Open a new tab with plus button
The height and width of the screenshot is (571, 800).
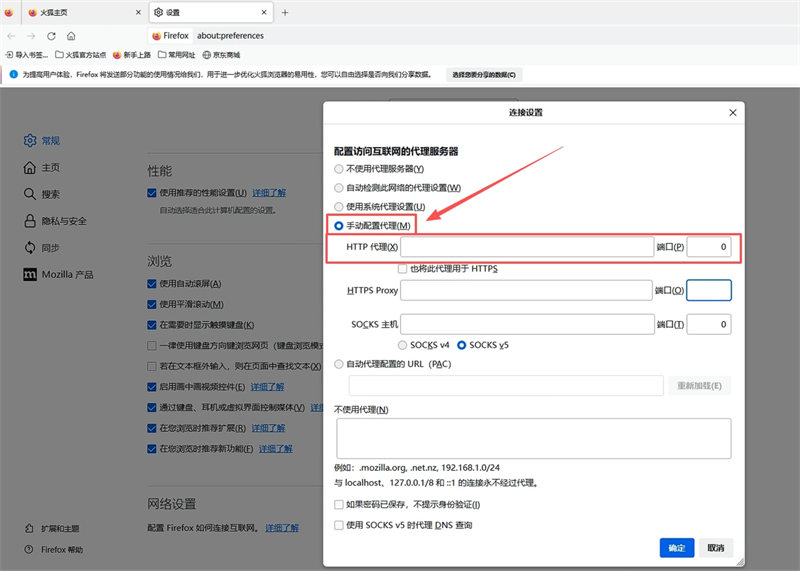point(285,12)
